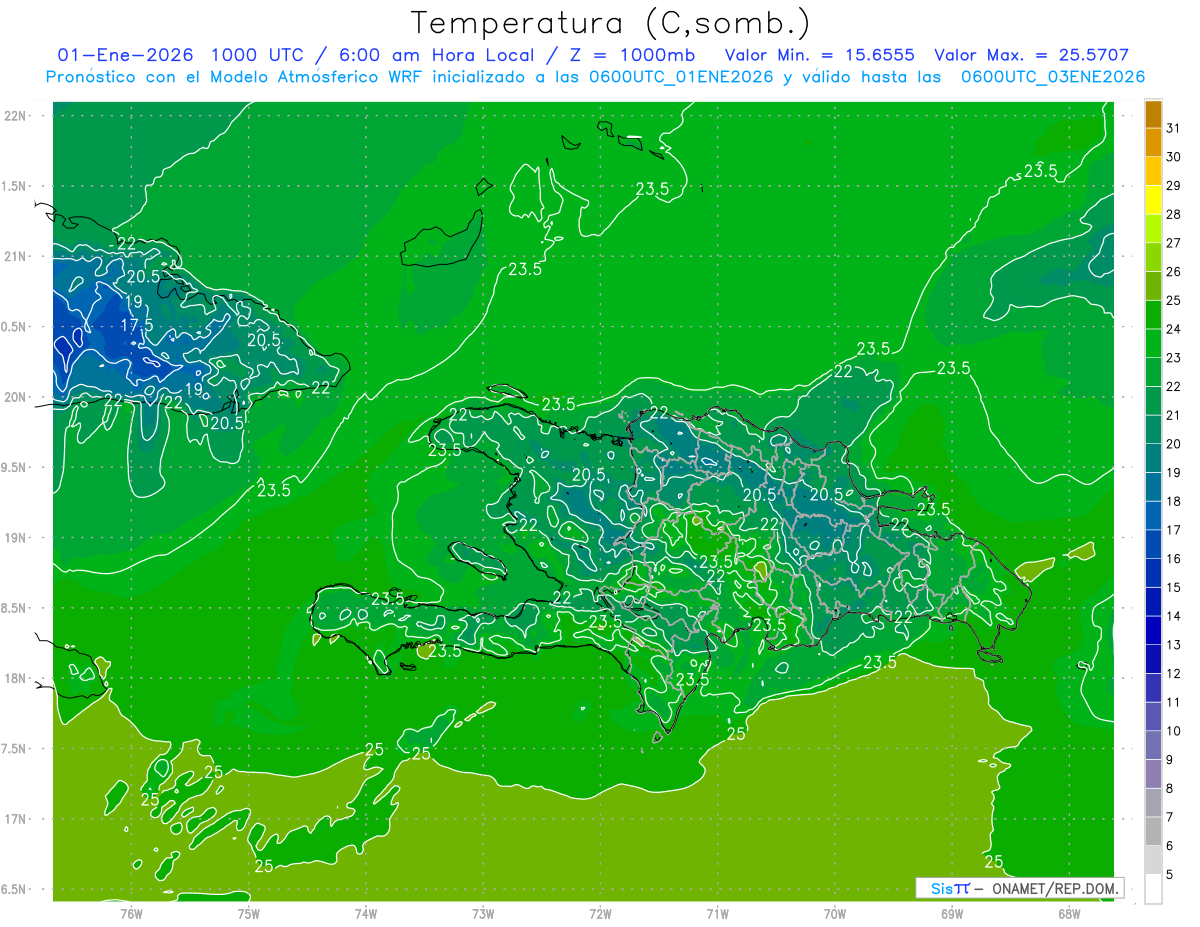Click the '76W' longitude axis label
Viewport: 1200px width, 927px height.
tap(131, 914)
